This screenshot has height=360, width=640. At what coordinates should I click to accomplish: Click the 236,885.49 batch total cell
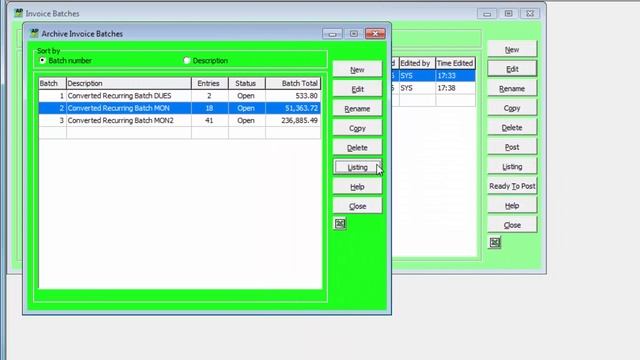293,120
